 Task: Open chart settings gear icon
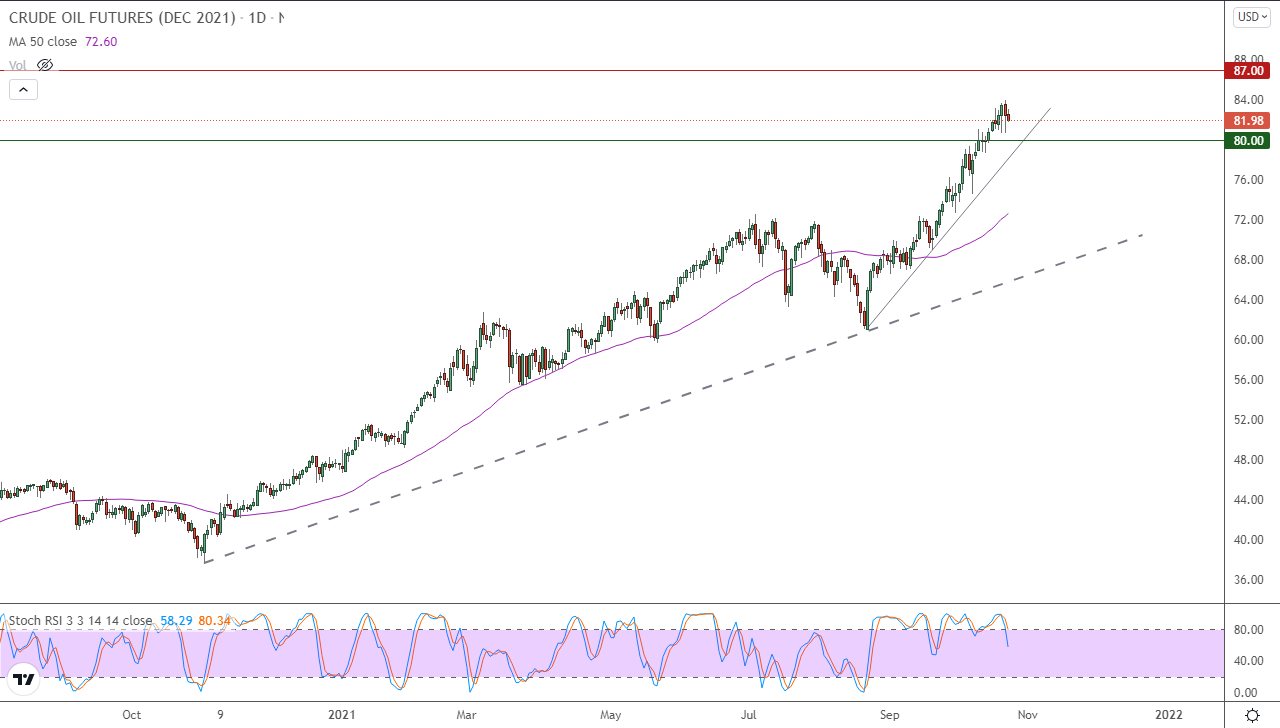pyautogui.click(x=1252, y=715)
